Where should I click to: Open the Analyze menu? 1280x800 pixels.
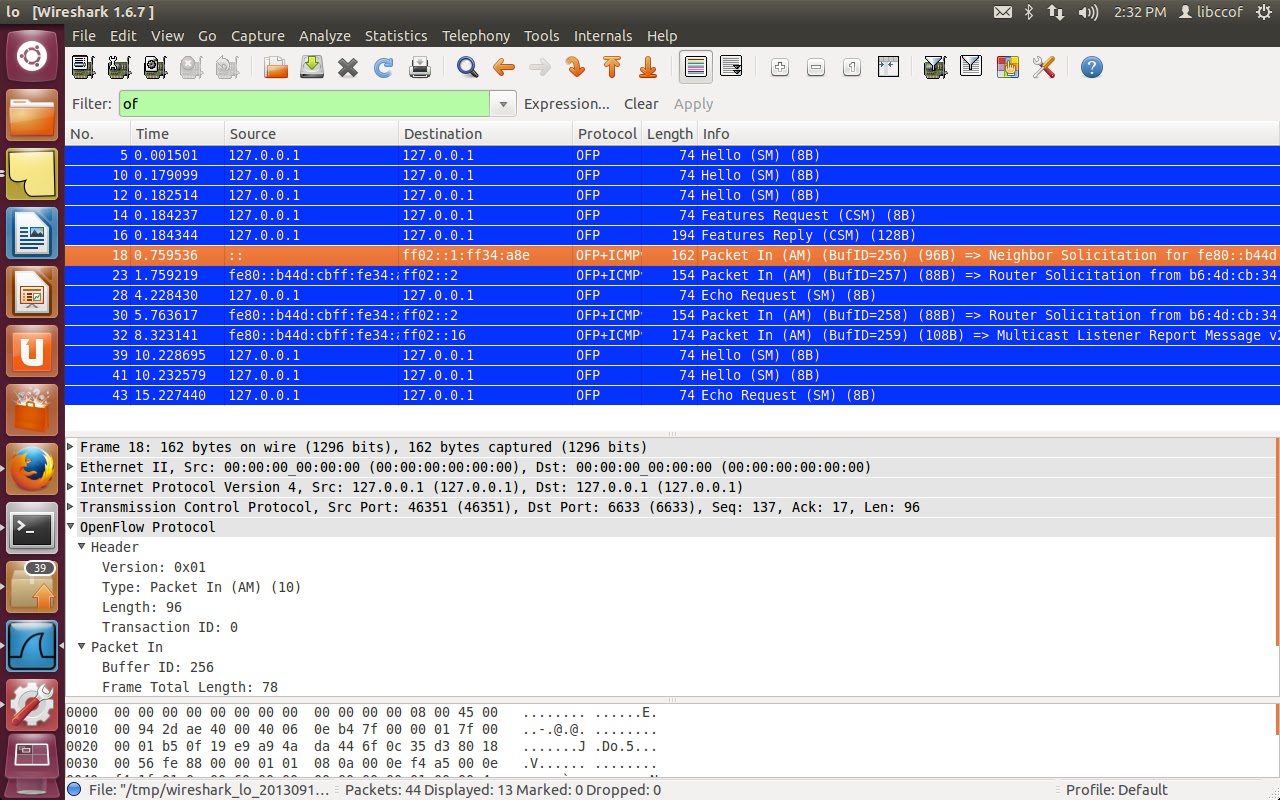click(x=325, y=35)
